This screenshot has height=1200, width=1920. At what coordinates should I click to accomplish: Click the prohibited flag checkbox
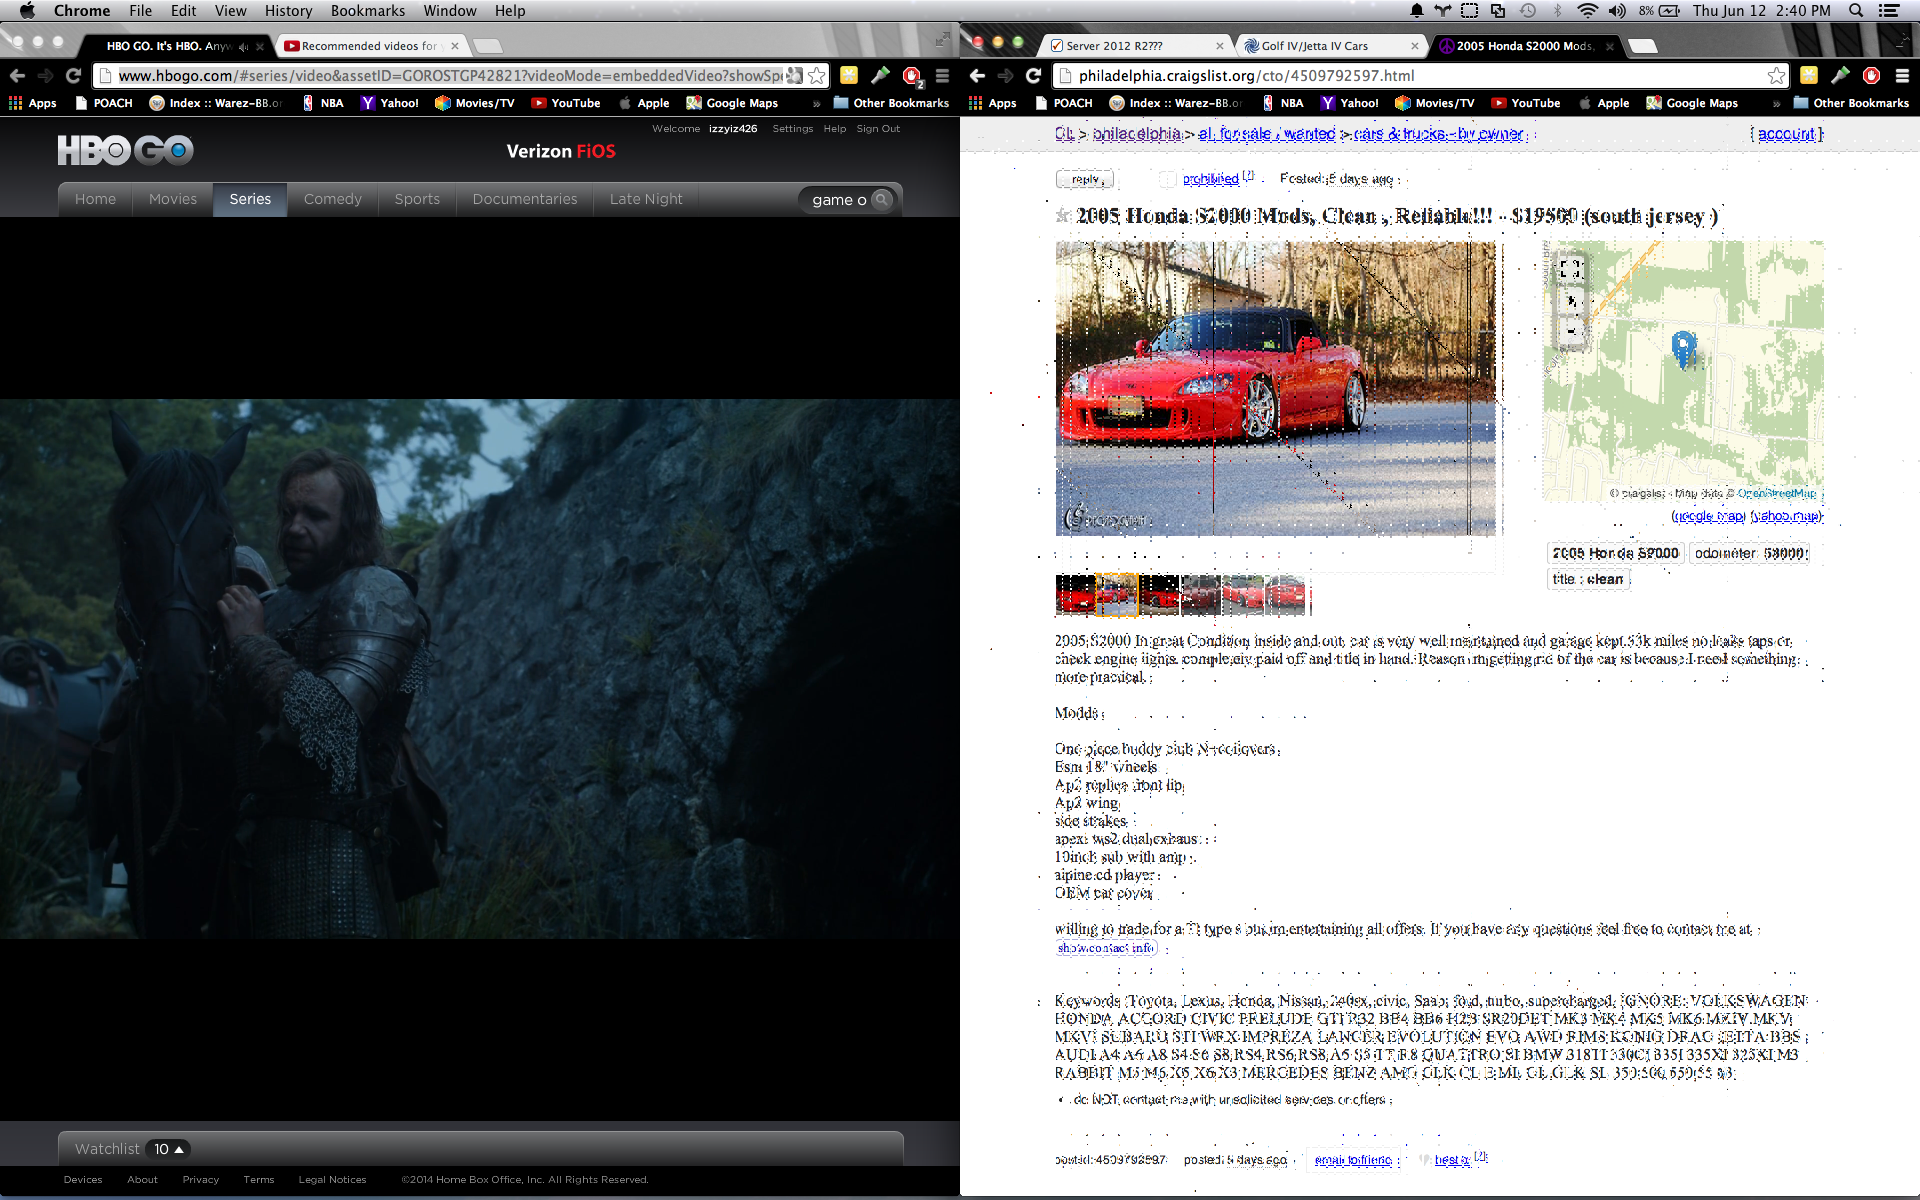(1167, 179)
